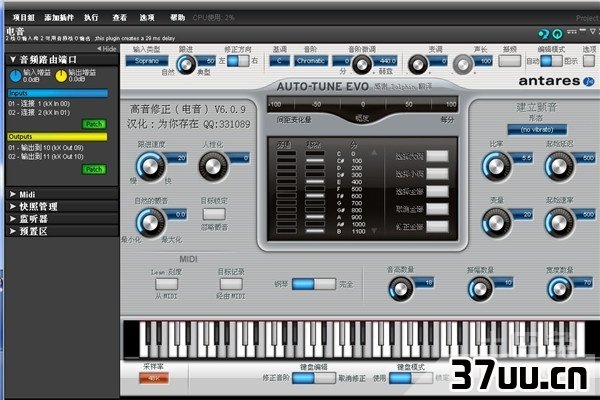Open the 项目组 menu
This screenshot has height=400, width=600.
click(23, 18)
